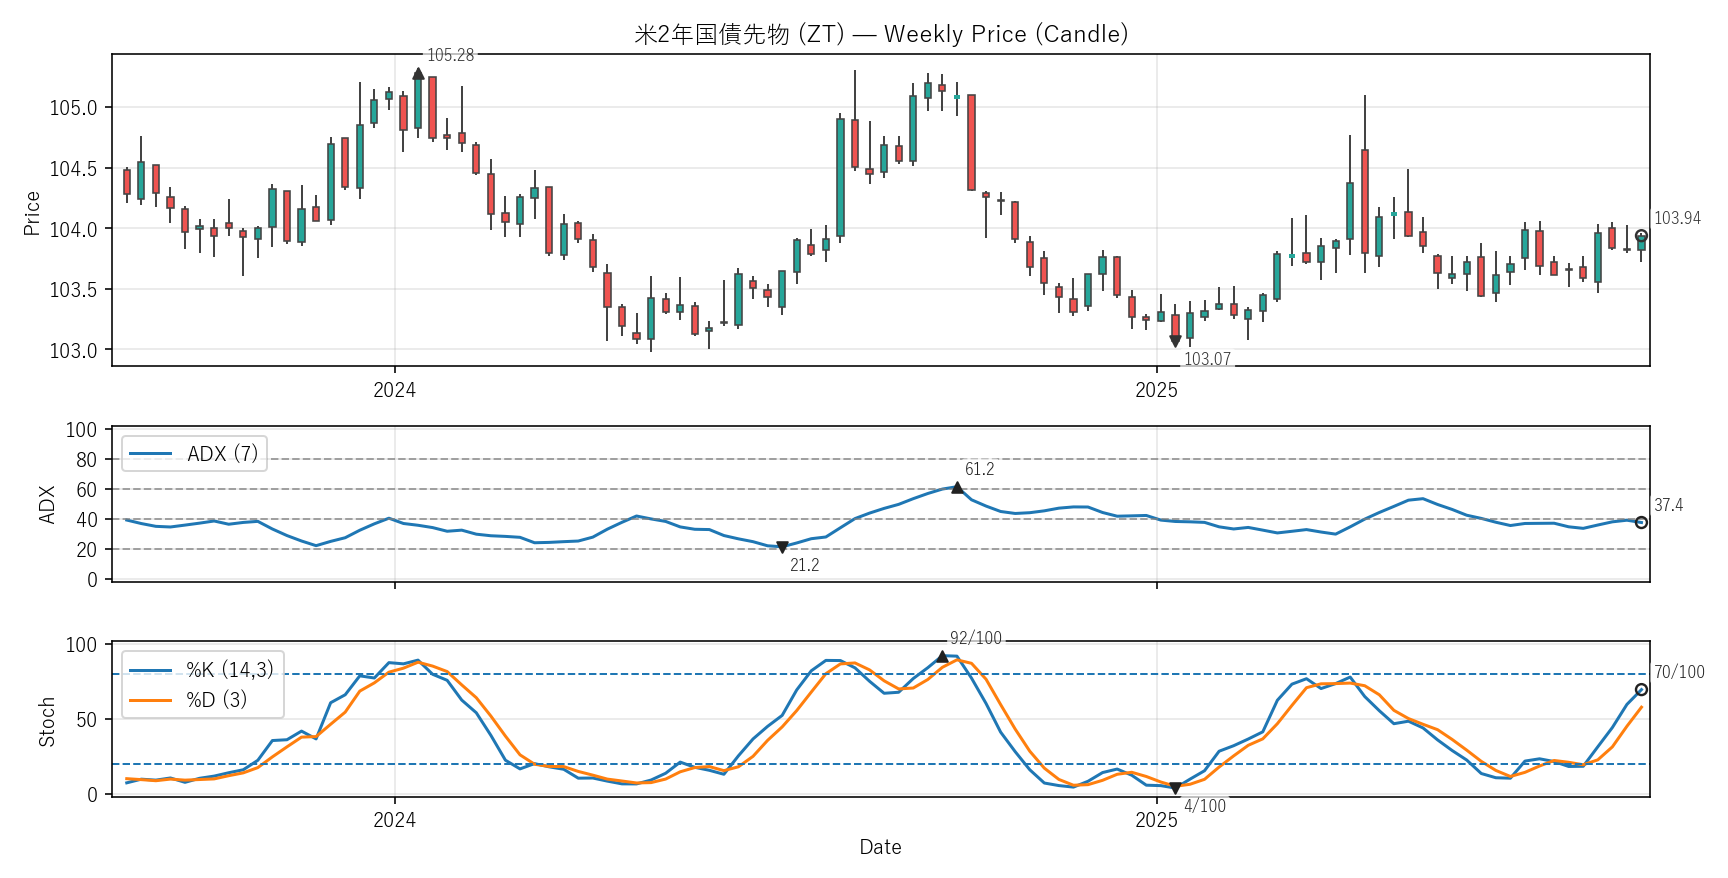
Task: Click the ADX peak label 61.2
Action: [x=979, y=469]
